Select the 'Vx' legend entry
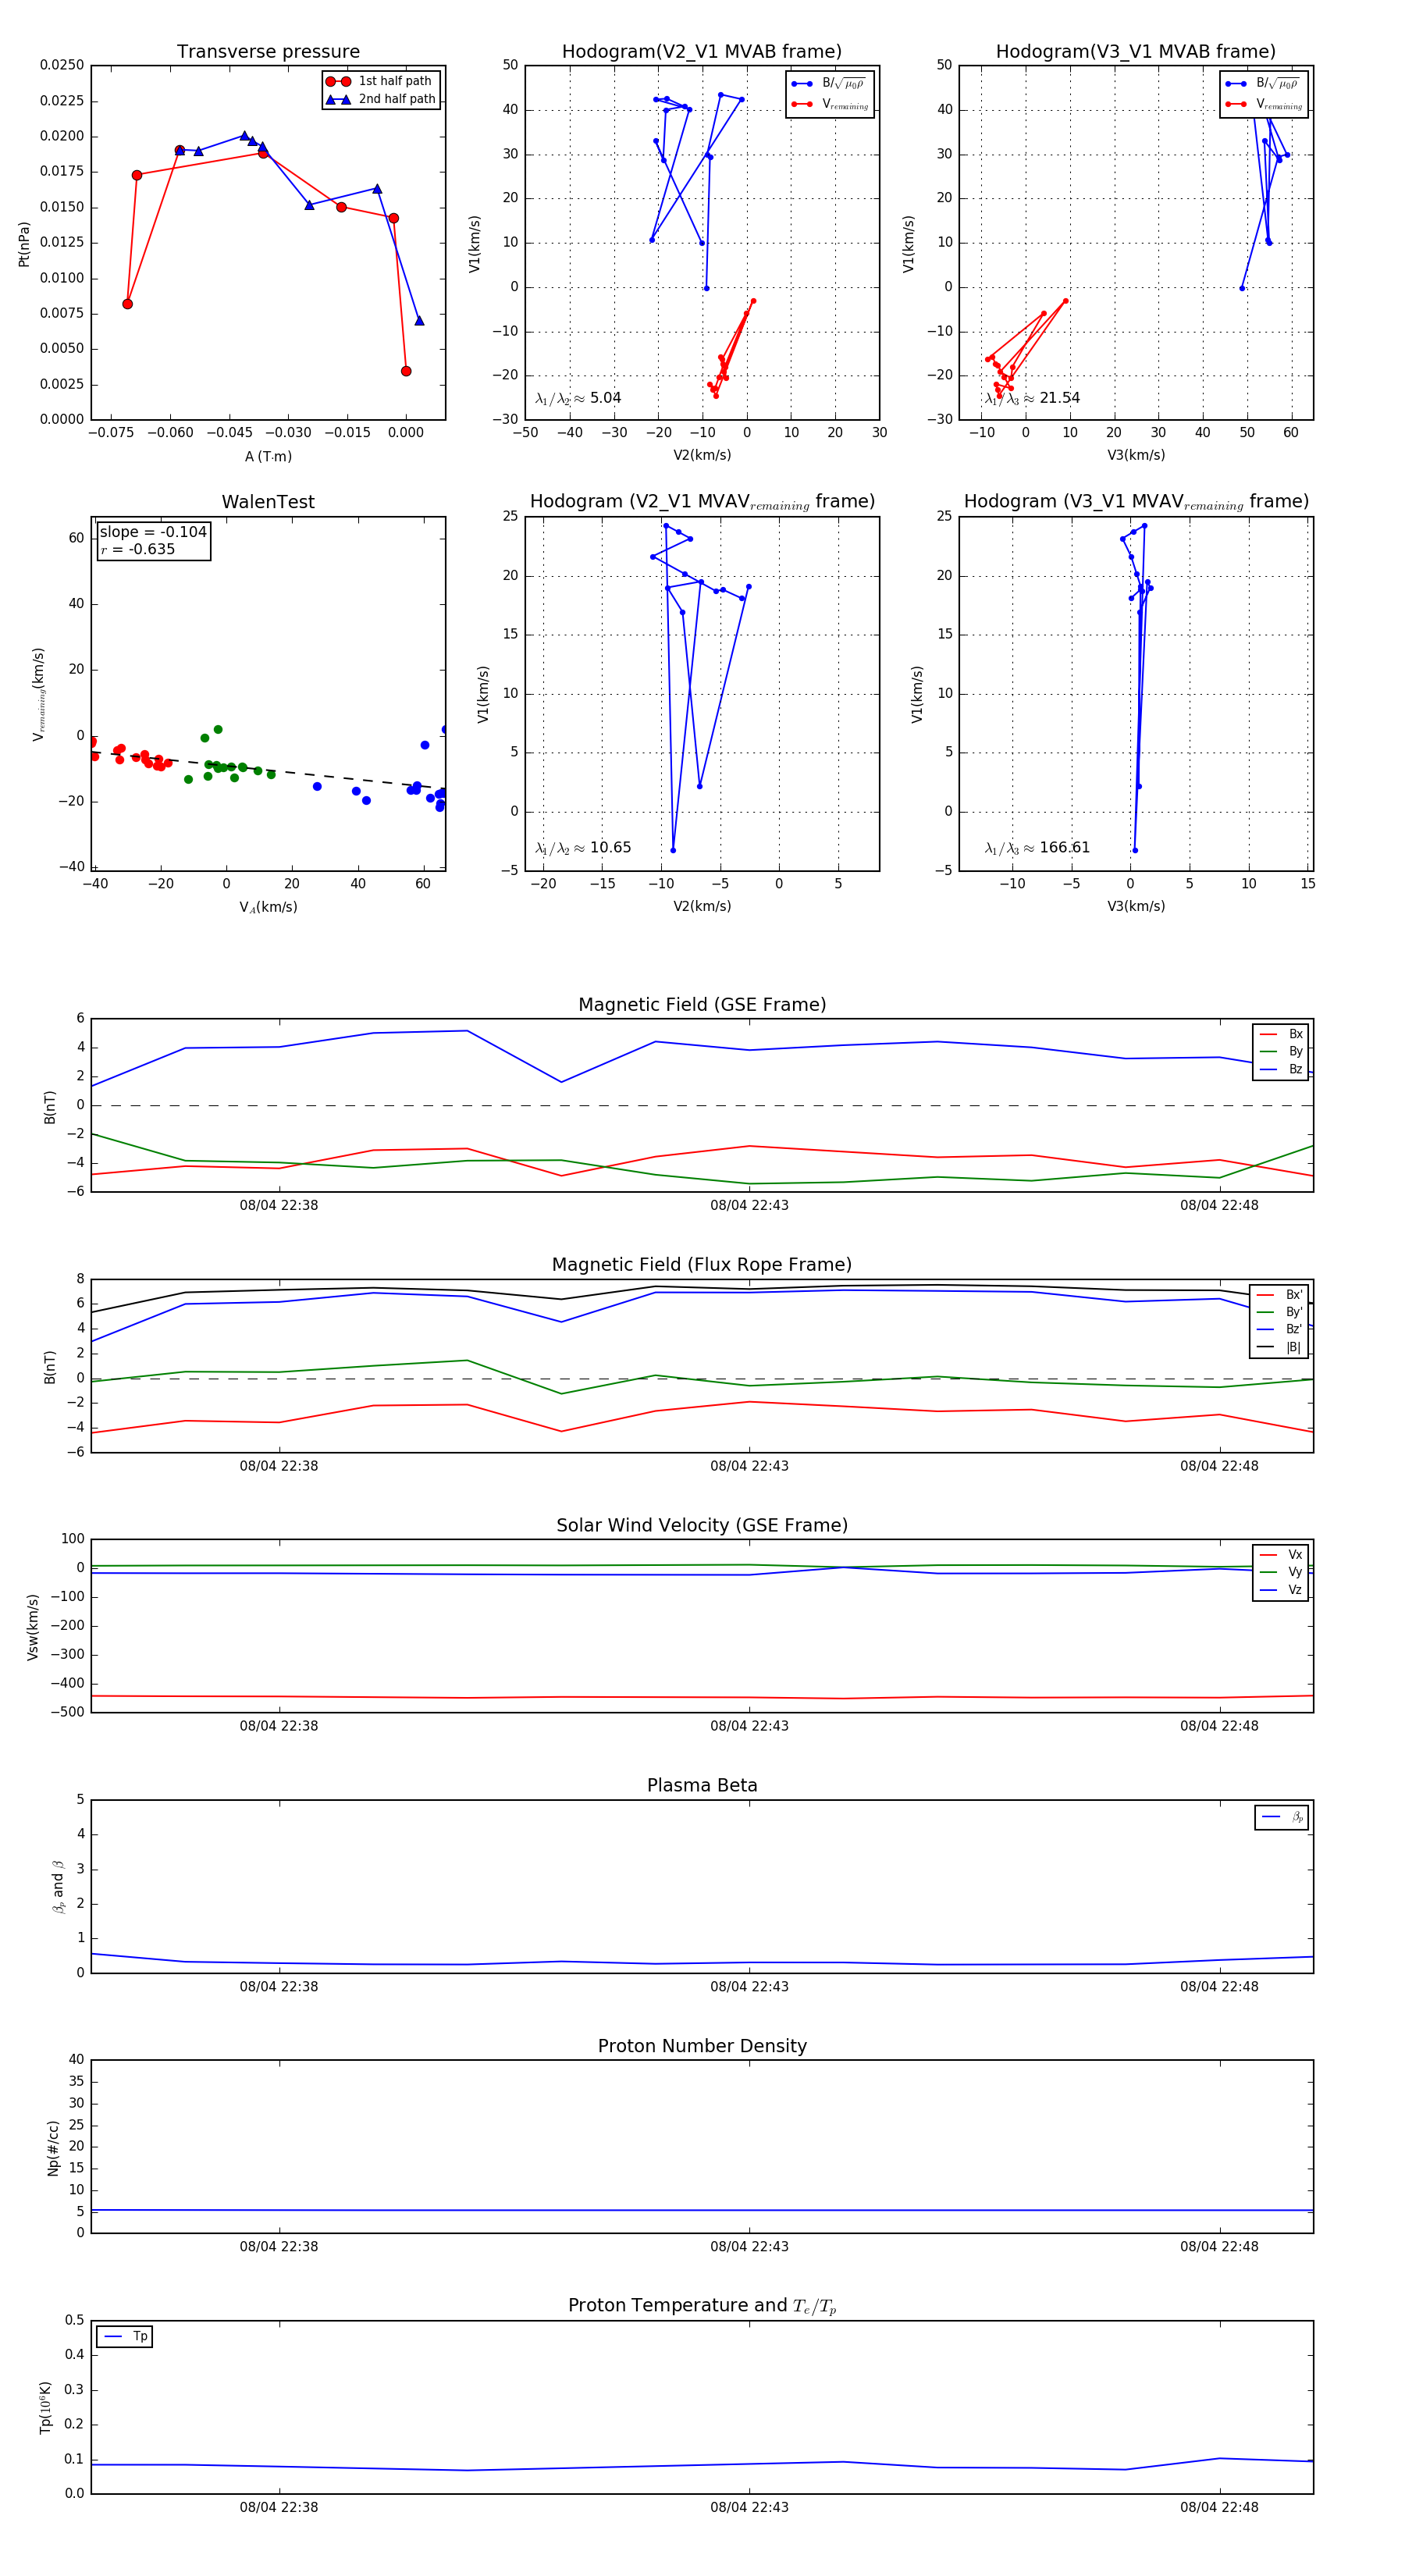Image resolution: width=1405 pixels, height=2576 pixels. click(1281, 1554)
